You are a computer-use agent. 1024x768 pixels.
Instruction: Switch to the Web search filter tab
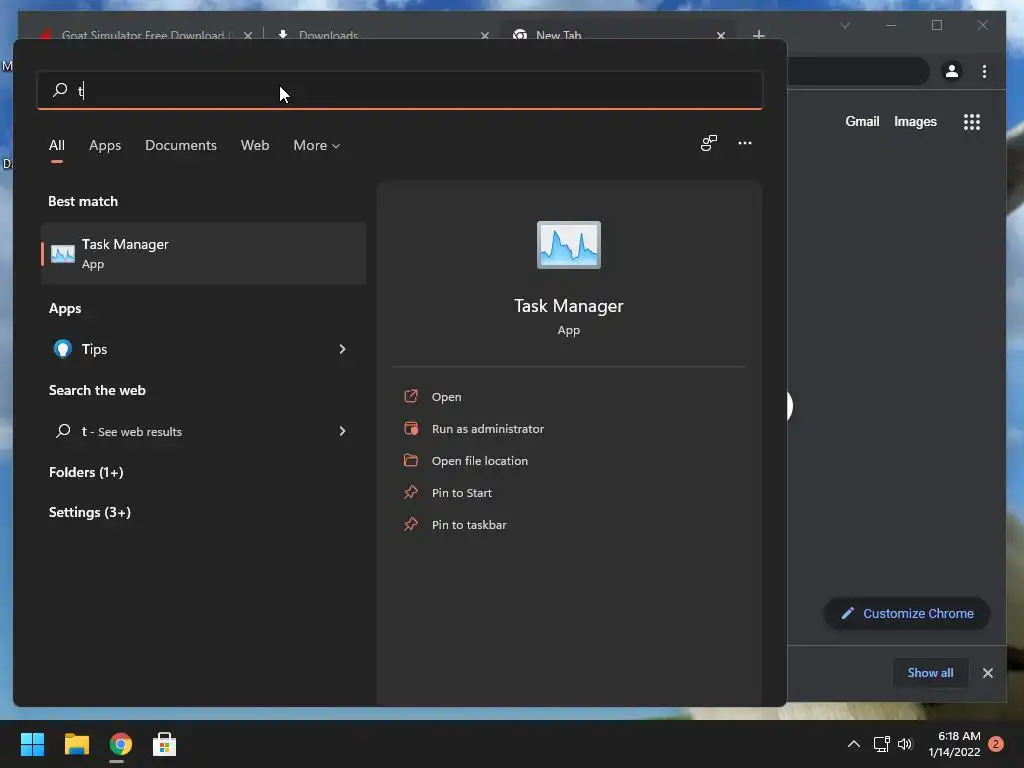click(x=255, y=146)
